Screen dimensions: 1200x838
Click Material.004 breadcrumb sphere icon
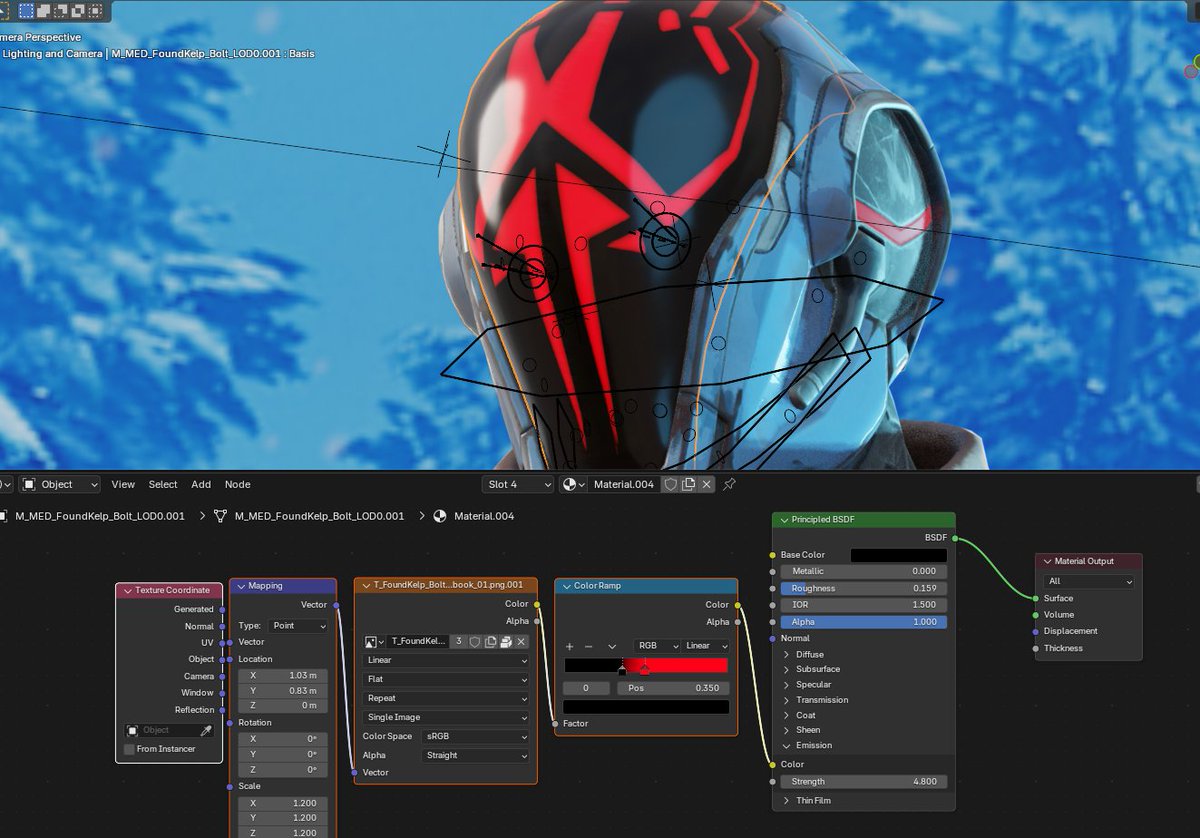(x=440, y=516)
